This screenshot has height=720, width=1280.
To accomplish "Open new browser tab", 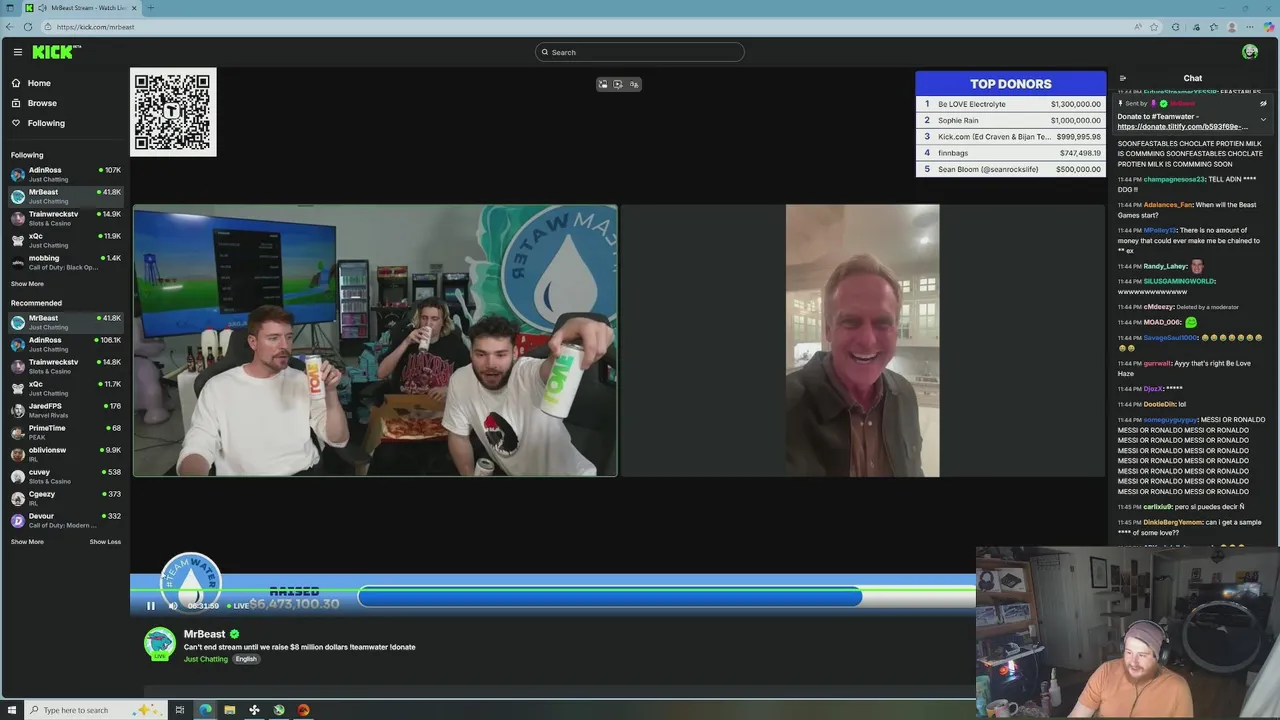I will pyautogui.click(x=151, y=8).
